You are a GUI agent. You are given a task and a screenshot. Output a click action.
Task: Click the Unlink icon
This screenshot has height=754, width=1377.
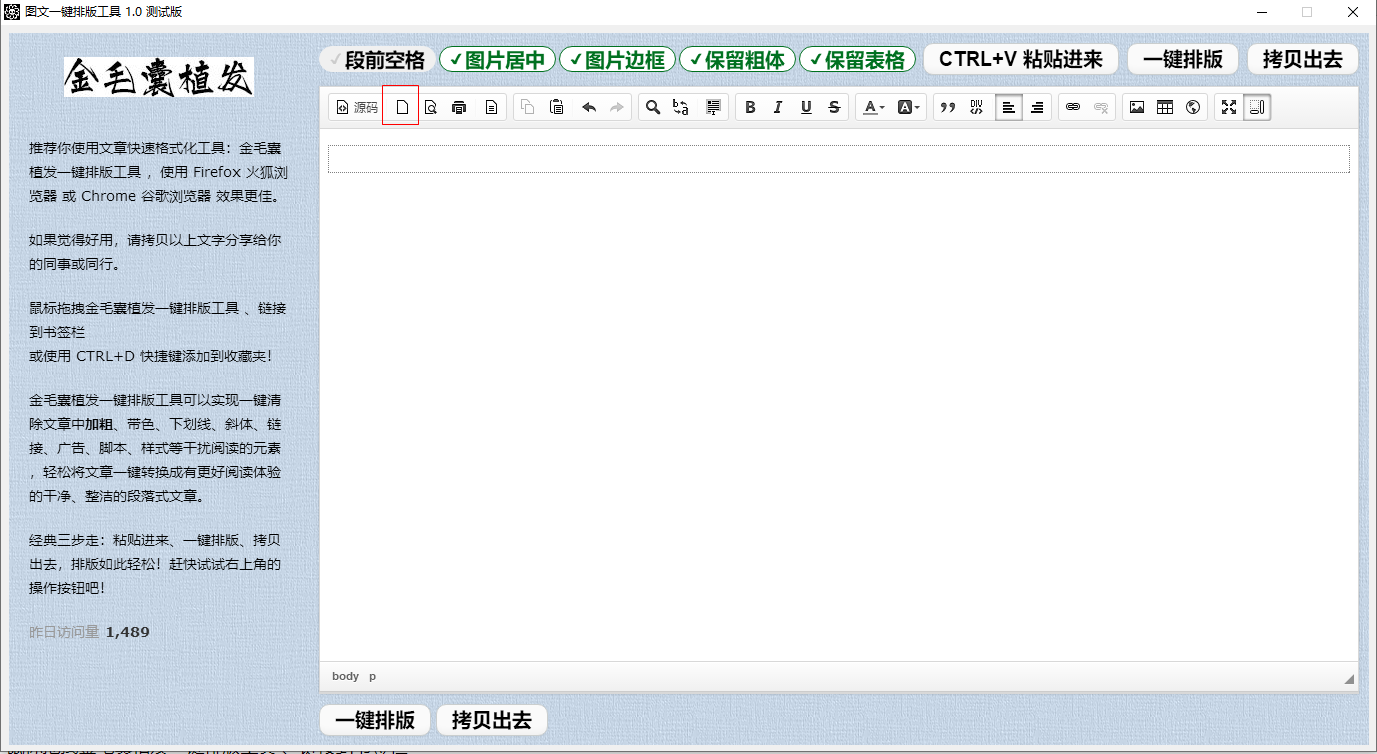tap(1101, 107)
